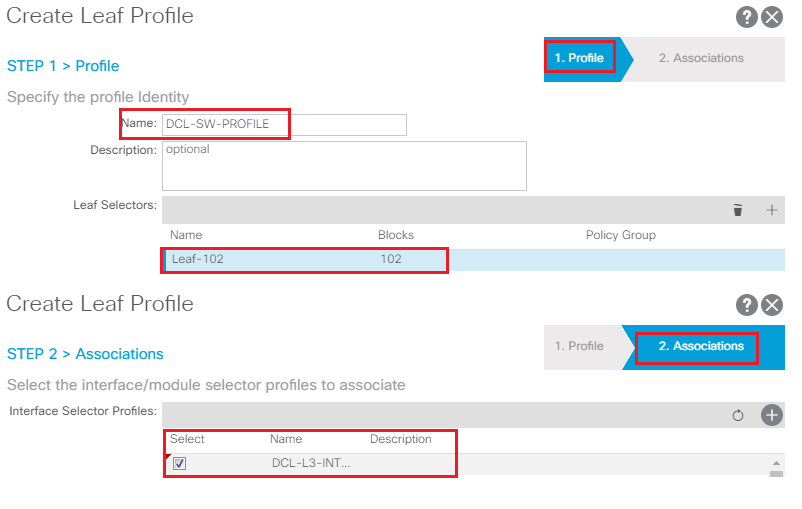
Task: Select the 1. Profile step tab in top wizard
Action: click(580, 58)
